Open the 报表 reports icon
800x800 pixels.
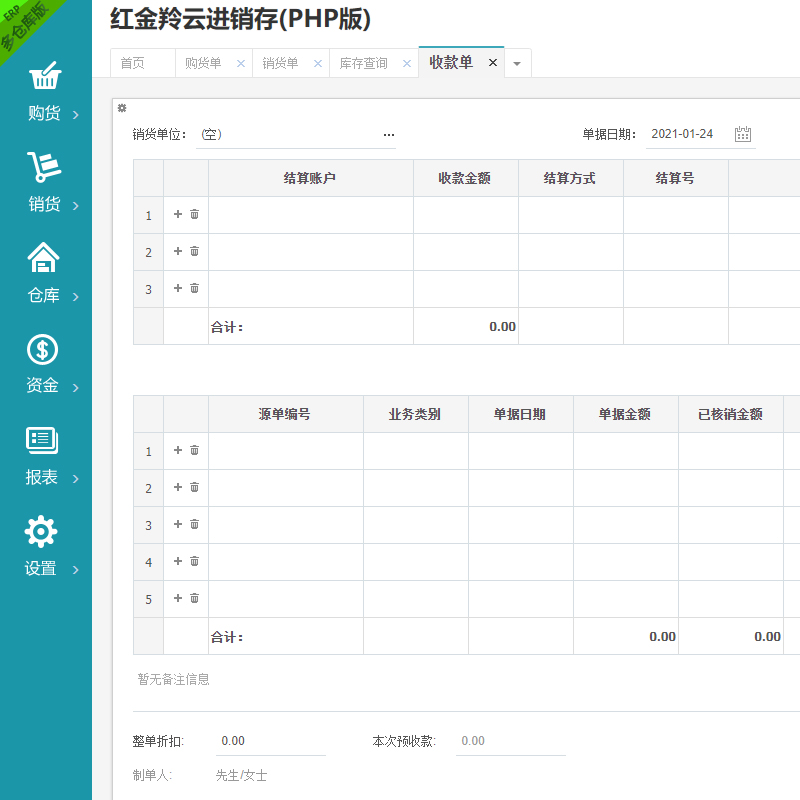point(42,440)
